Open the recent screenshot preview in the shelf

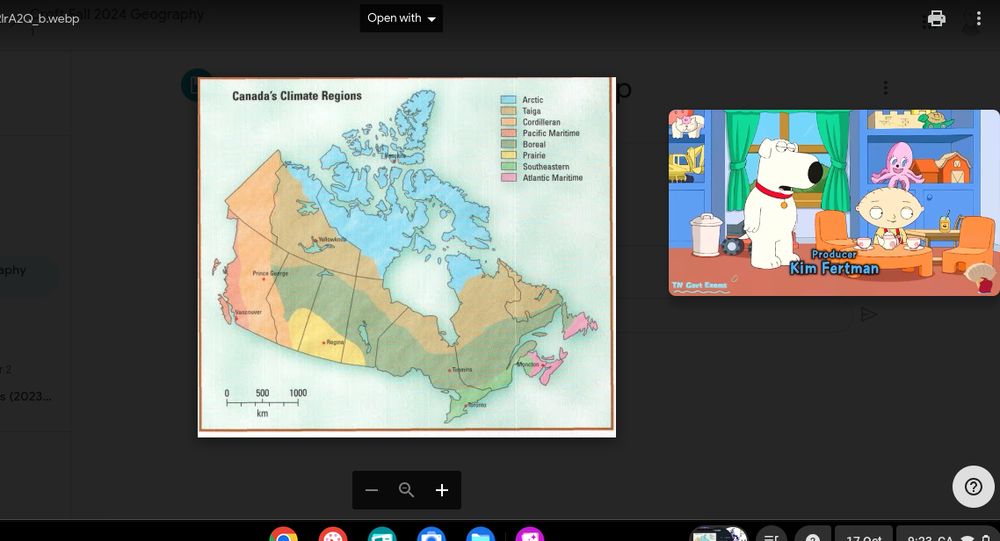pos(719,535)
